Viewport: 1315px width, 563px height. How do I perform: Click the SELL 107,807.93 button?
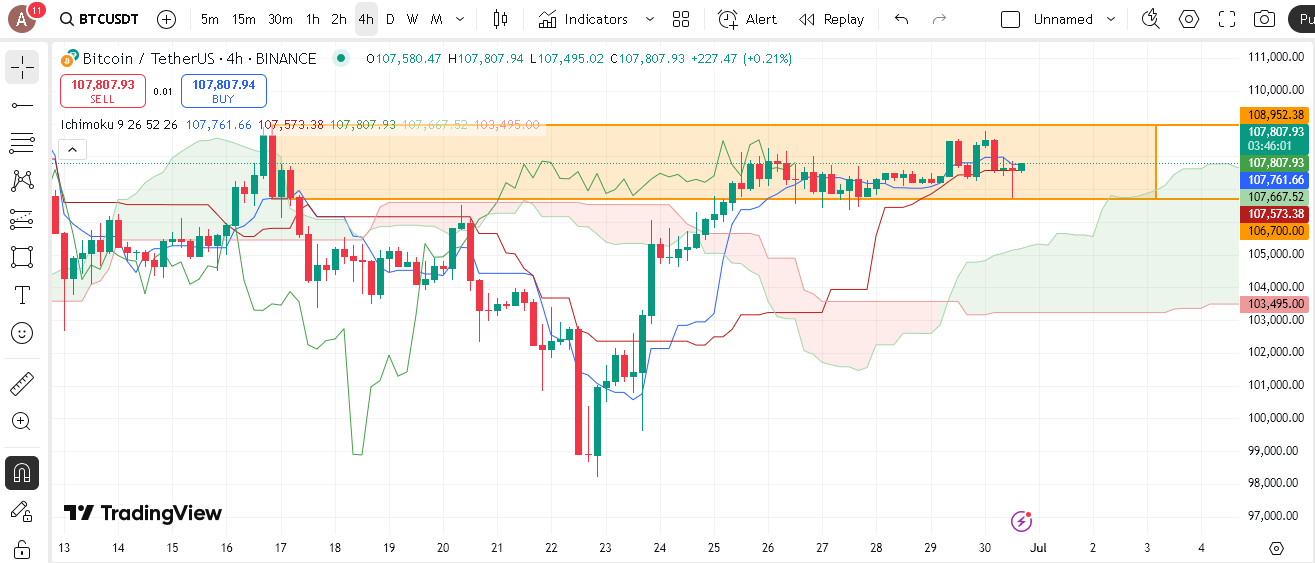click(103, 91)
